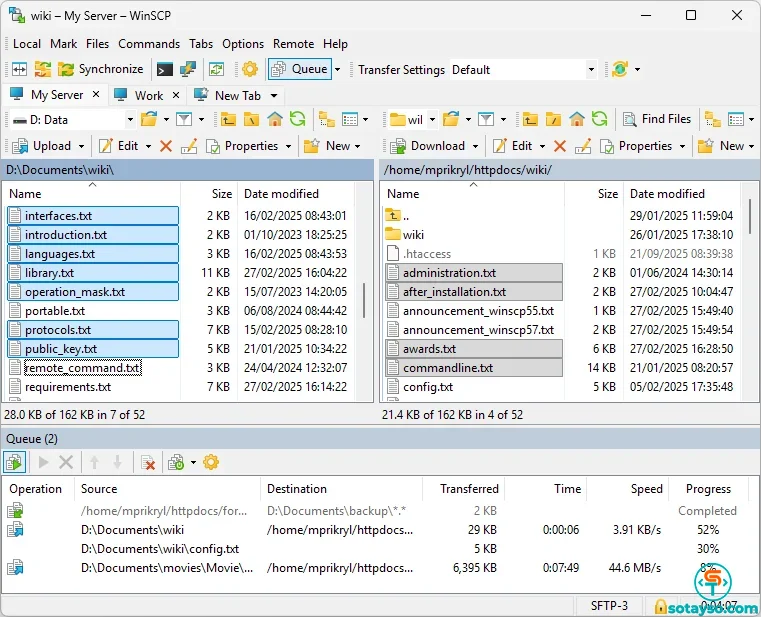Click the remote panel Rename pencil icon
The width and height of the screenshot is (761, 617).
coord(583,146)
